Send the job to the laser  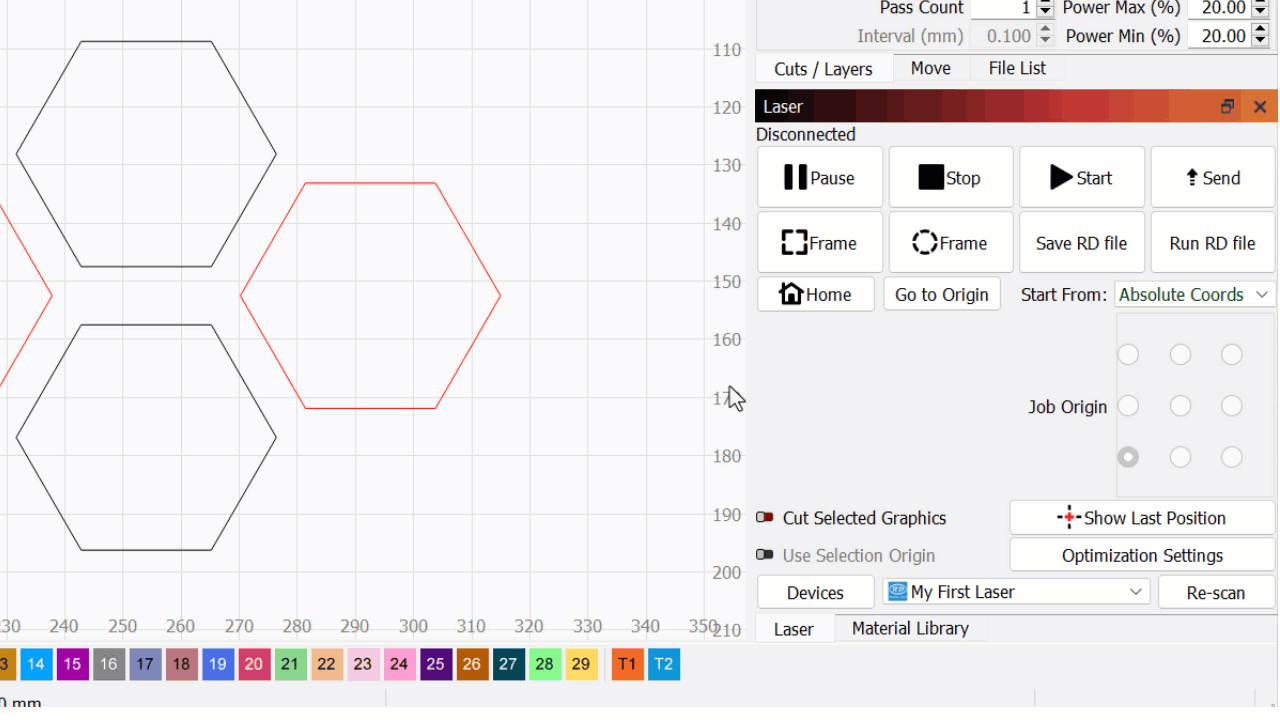1213,178
